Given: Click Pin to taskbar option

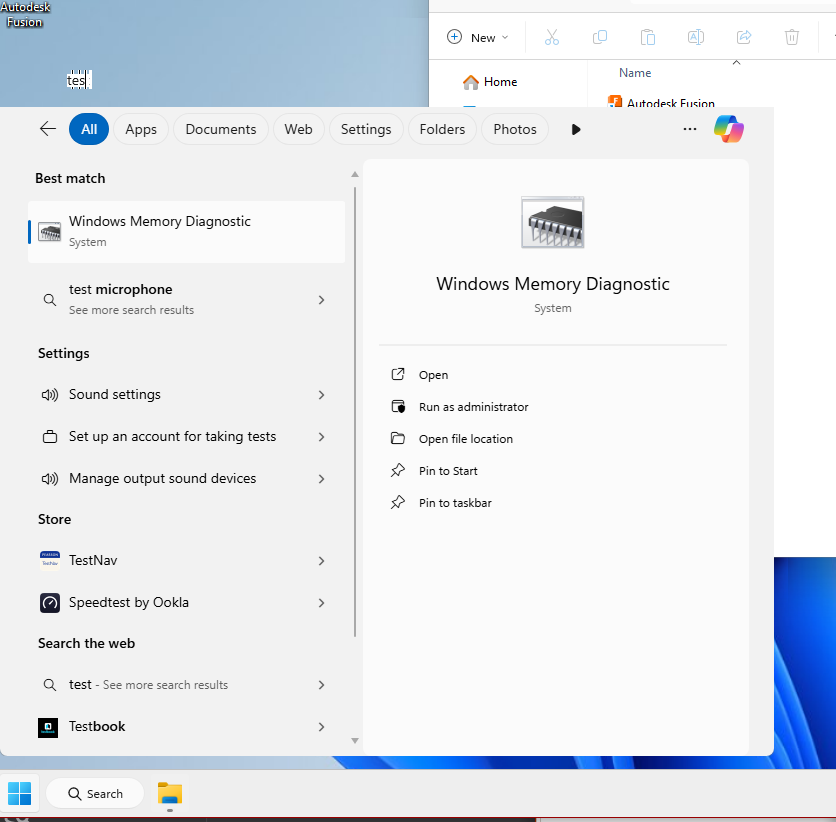Looking at the screenshot, I should [x=455, y=503].
